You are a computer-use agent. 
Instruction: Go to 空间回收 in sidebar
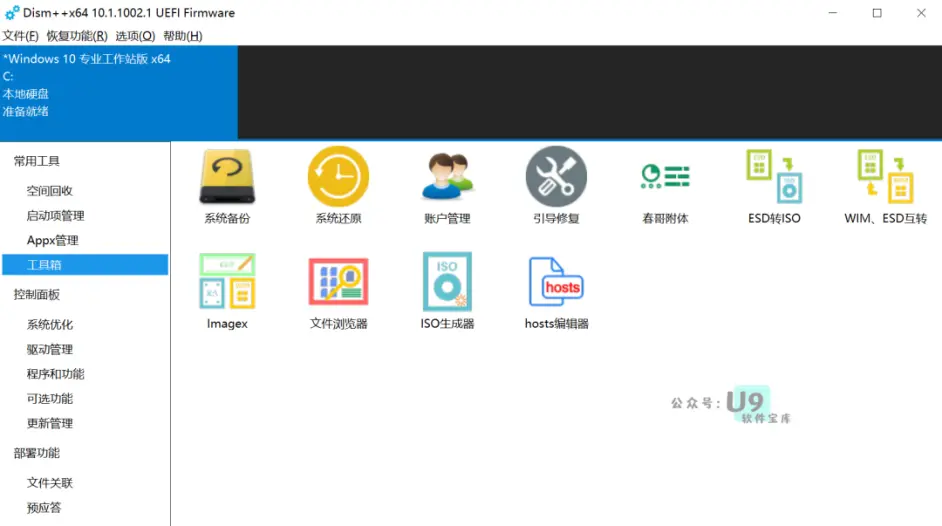(x=49, y=191)
